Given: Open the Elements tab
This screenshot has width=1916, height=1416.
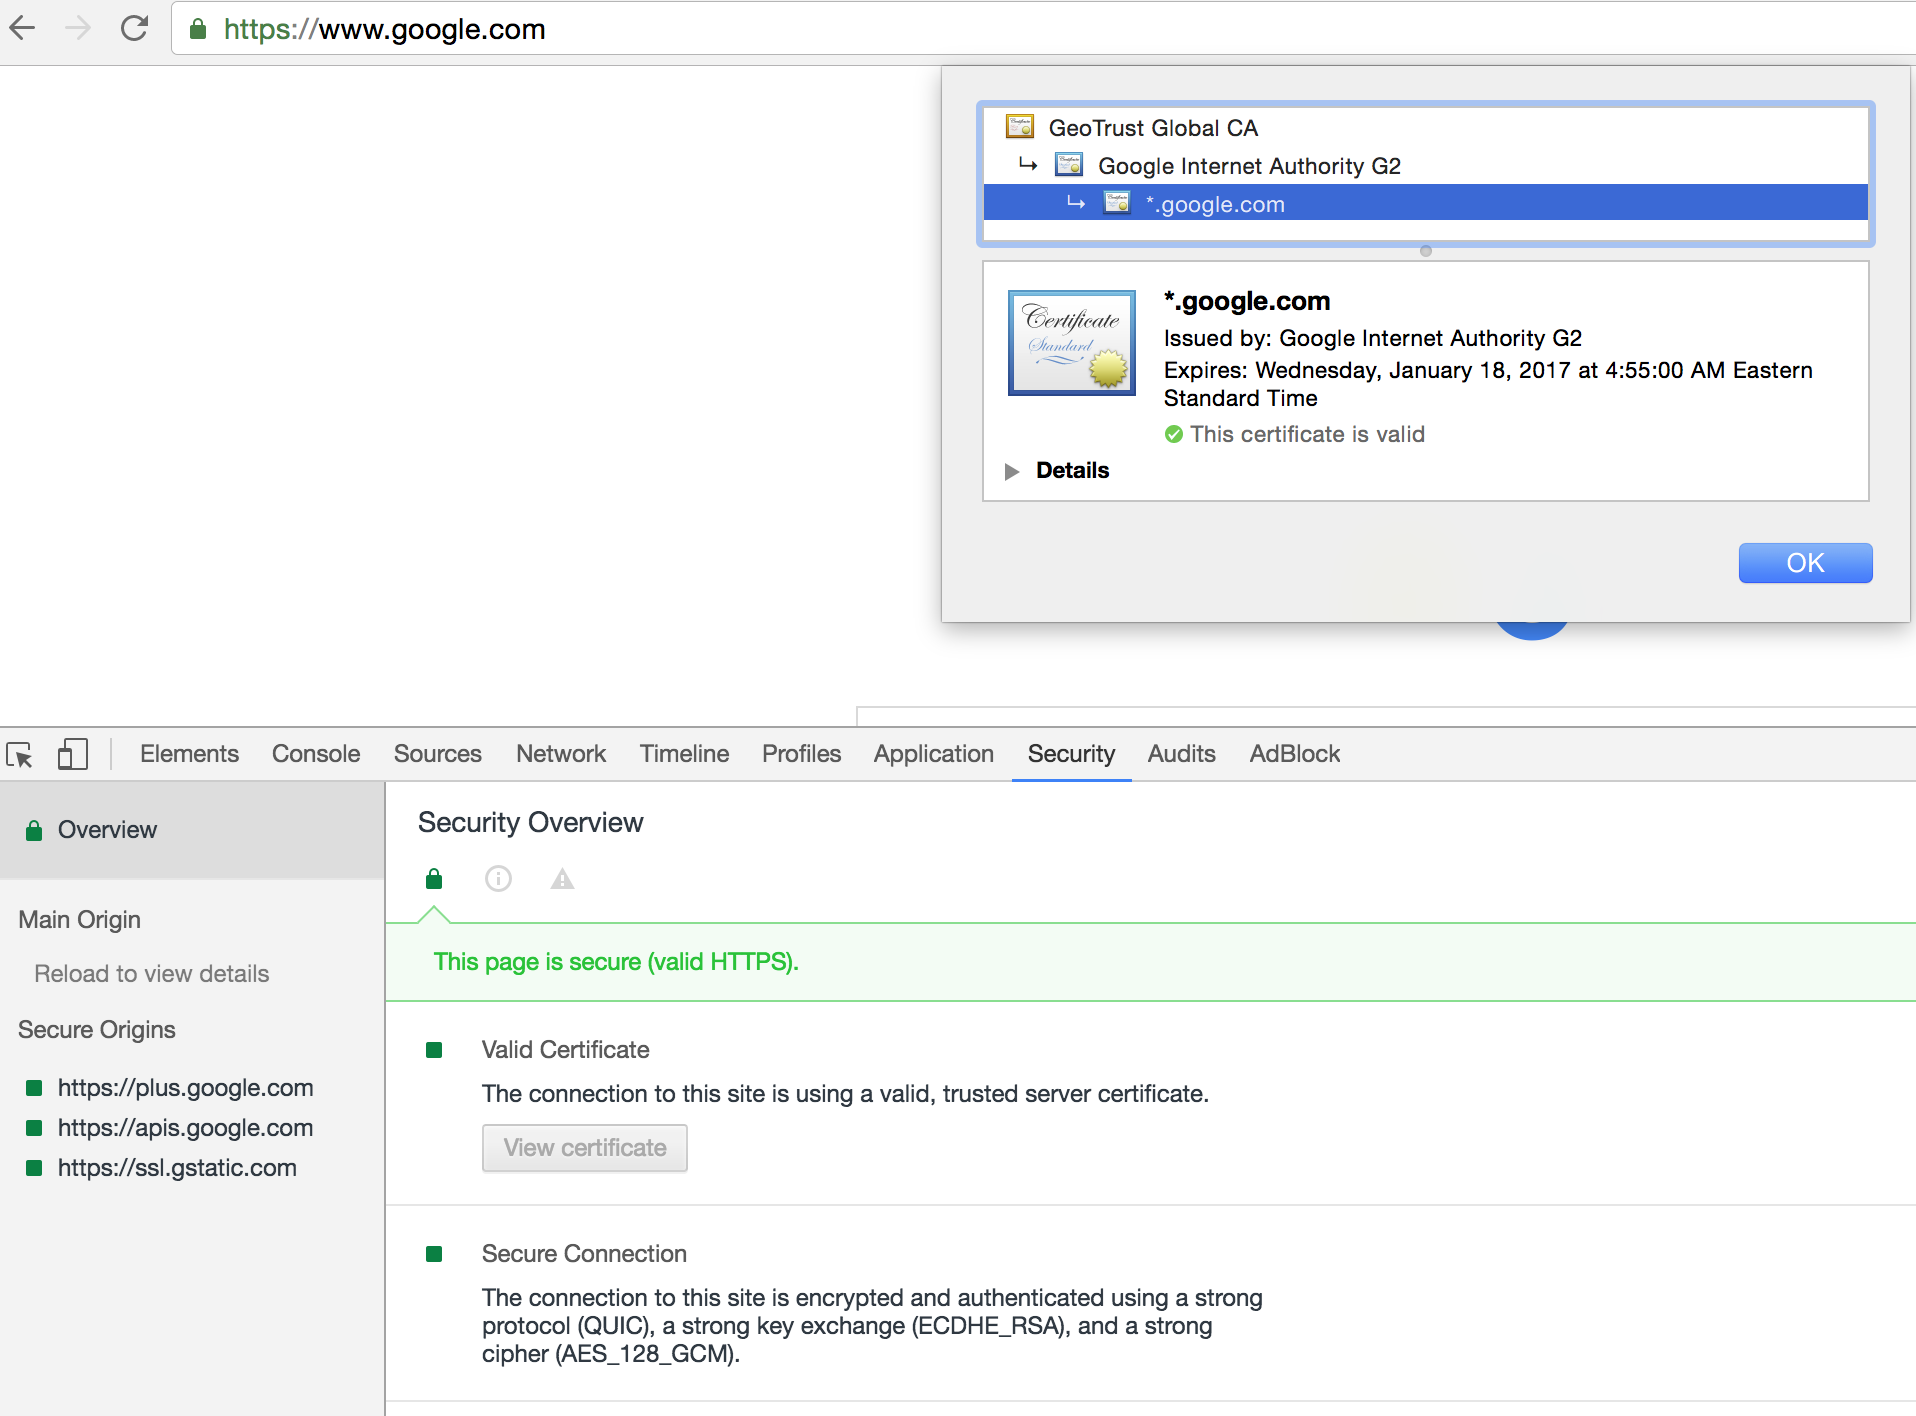Looking at the screenshot, I should [189, 754].
